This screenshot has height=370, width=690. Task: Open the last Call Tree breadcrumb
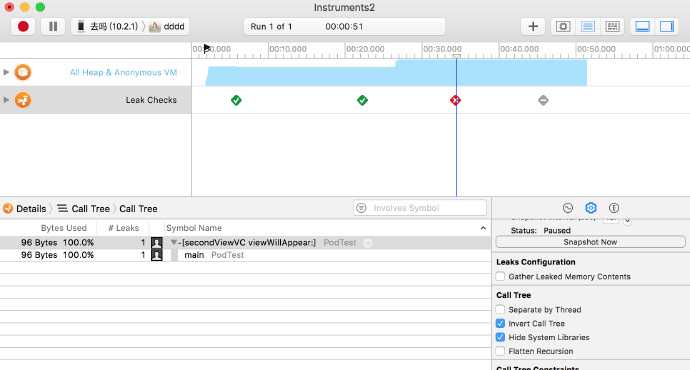(x=138, y=209)
